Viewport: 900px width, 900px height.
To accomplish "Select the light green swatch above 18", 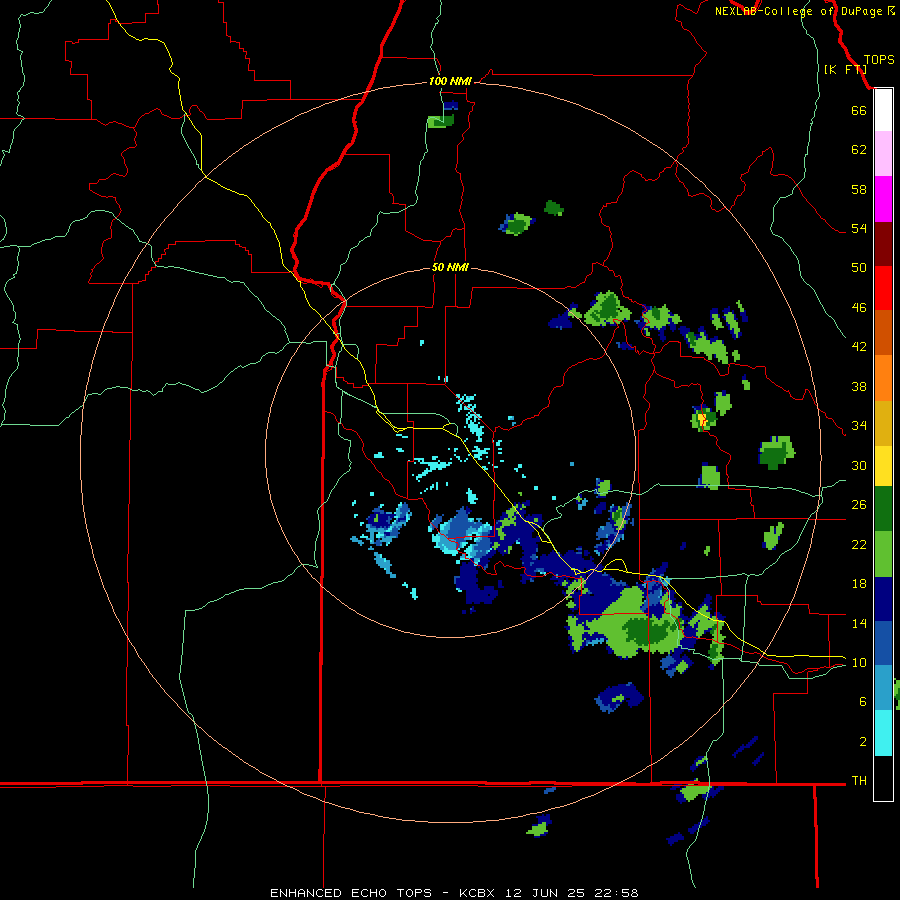I will (x=883, y=554).
